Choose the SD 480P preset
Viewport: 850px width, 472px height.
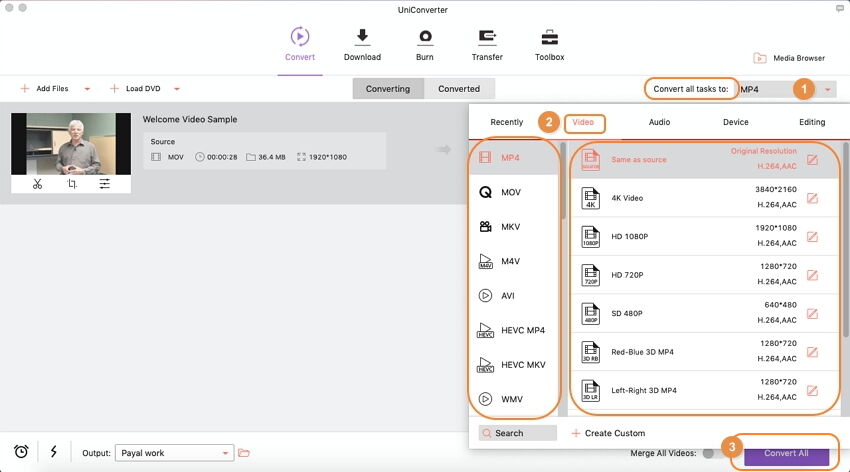pyautogui.click(x=705, y=313)
